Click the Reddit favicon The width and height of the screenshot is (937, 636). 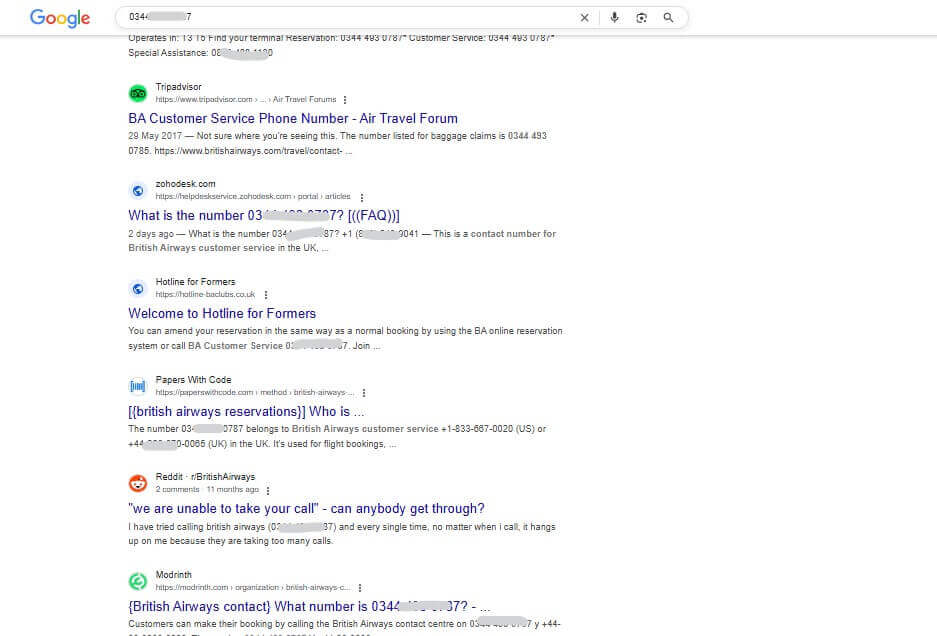pyautogui.click(x=138, y=483)
